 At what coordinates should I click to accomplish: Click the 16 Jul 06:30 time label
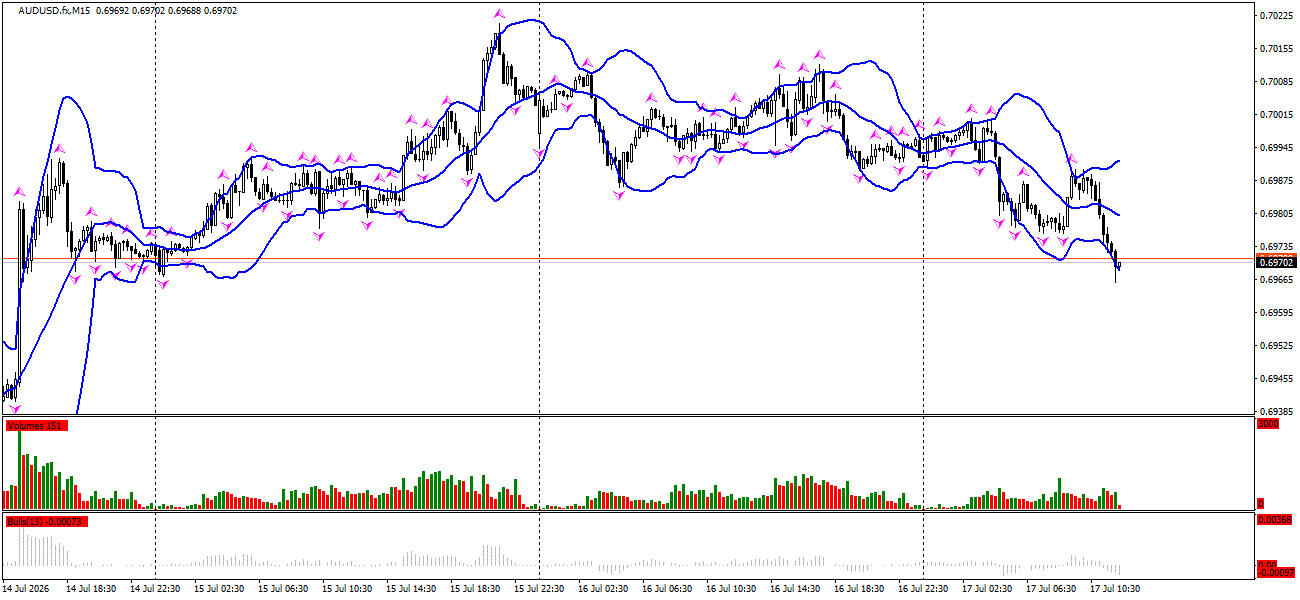pyautogui.click(x=667, y=589)
